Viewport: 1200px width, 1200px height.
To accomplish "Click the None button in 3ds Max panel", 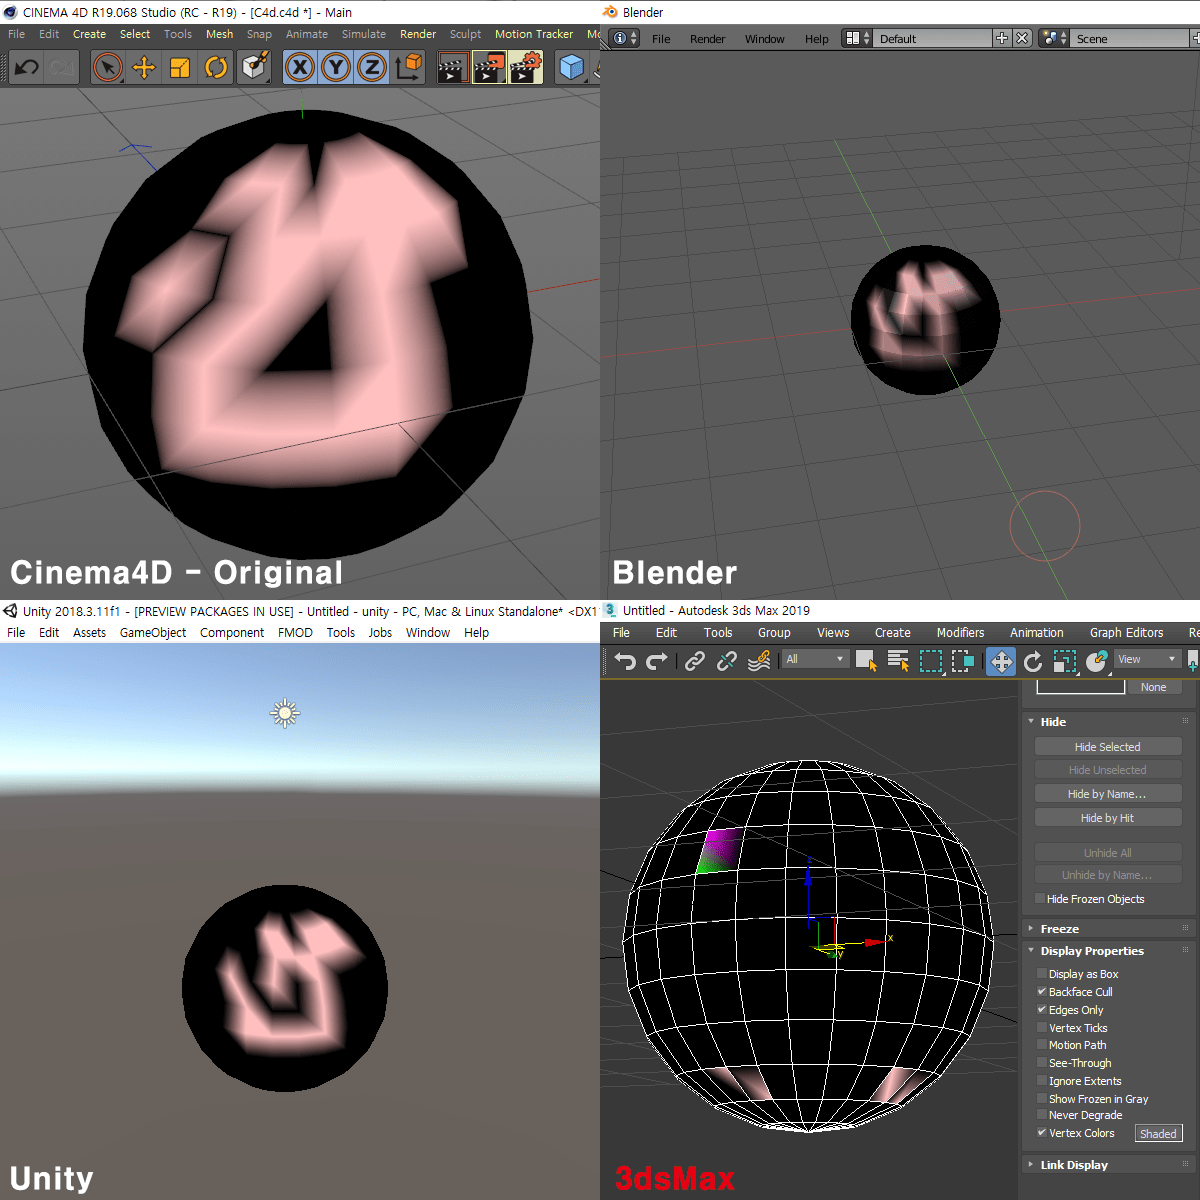I will [x=1153, y=687].
